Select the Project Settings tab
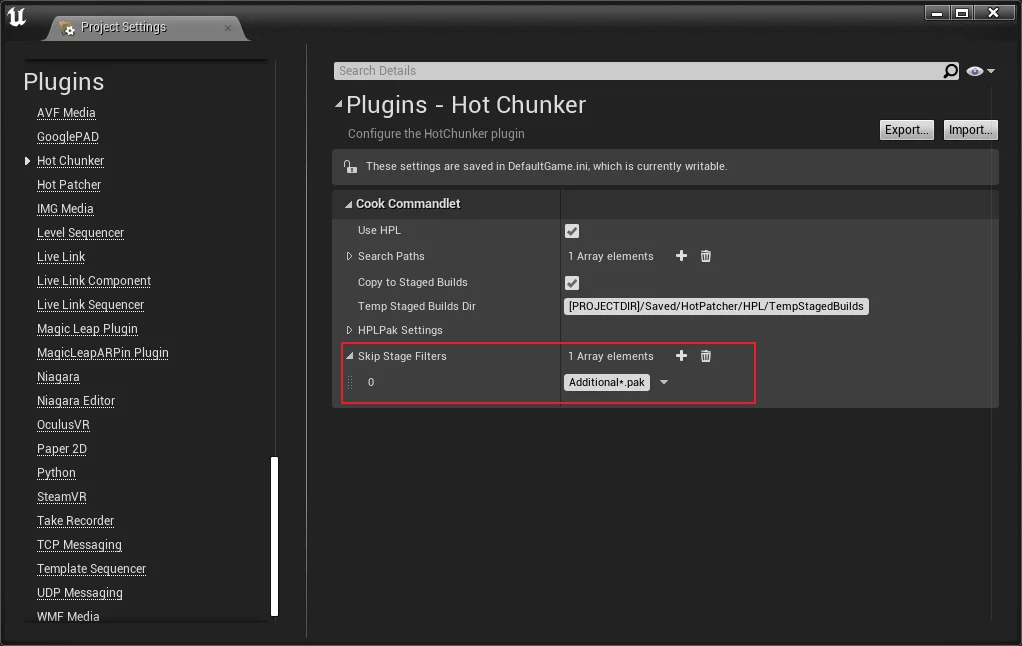Image resolution: width=1022 pixels, height=646 pixels. coord(124,27)
